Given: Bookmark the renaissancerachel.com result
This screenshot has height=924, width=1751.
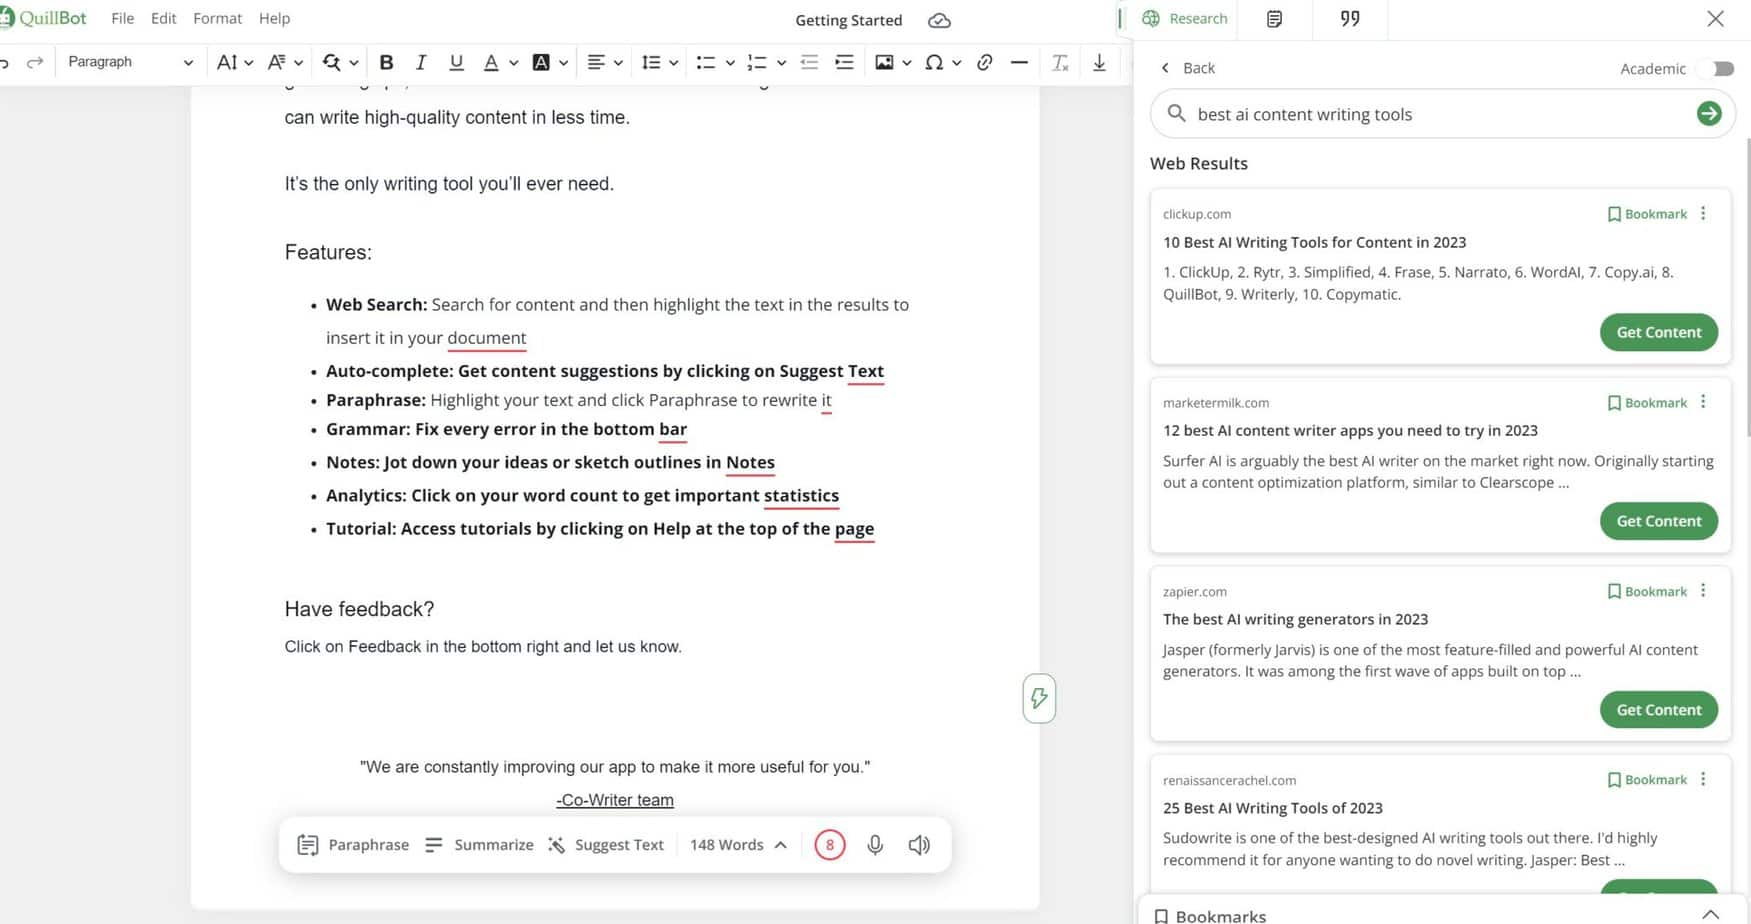Looking at the screenshot, I should (x=1647, y=780).
